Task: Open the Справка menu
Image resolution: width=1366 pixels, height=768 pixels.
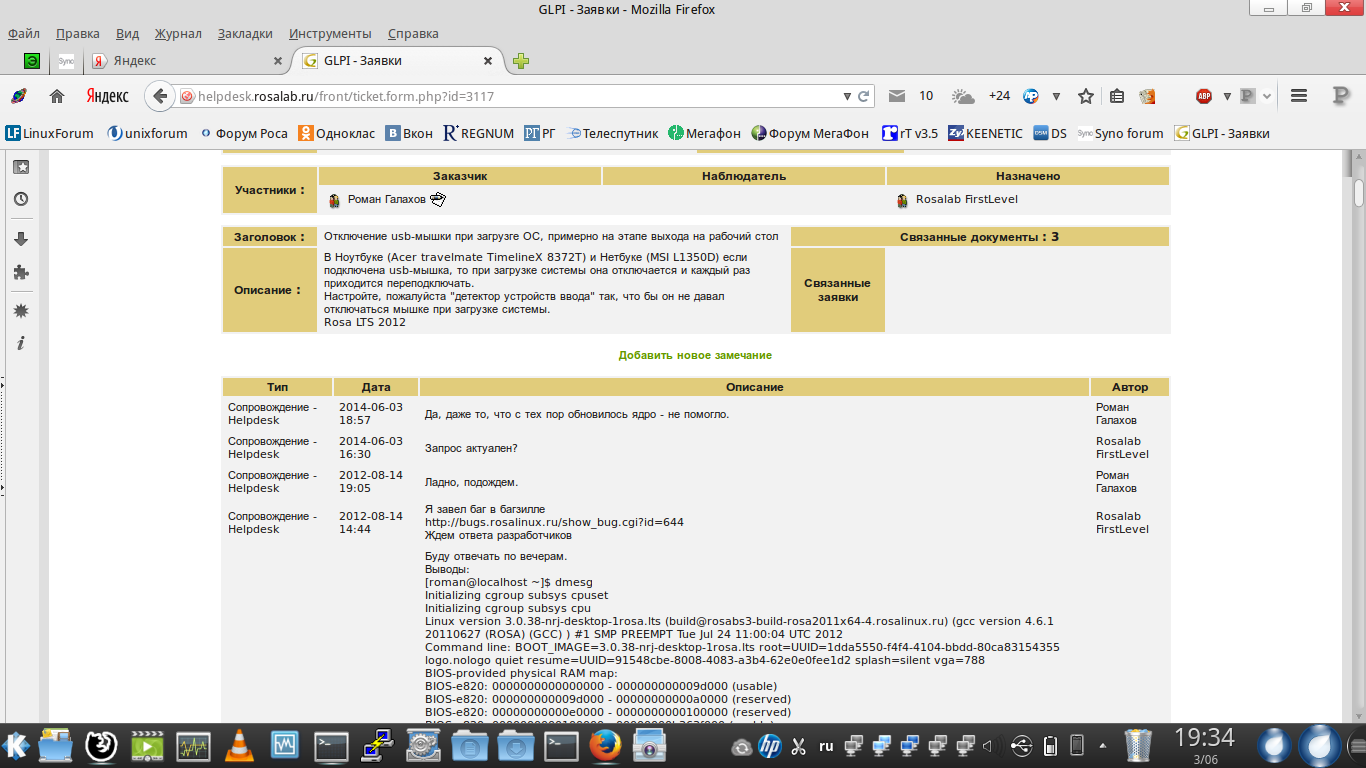Action: pyautogui.click(x=413, y=33)
